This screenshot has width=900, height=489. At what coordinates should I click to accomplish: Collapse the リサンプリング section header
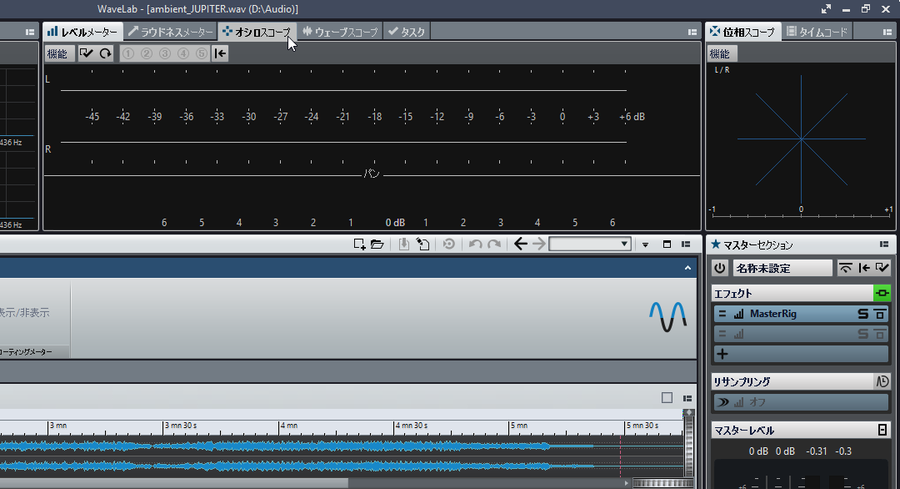click(792, 382)
